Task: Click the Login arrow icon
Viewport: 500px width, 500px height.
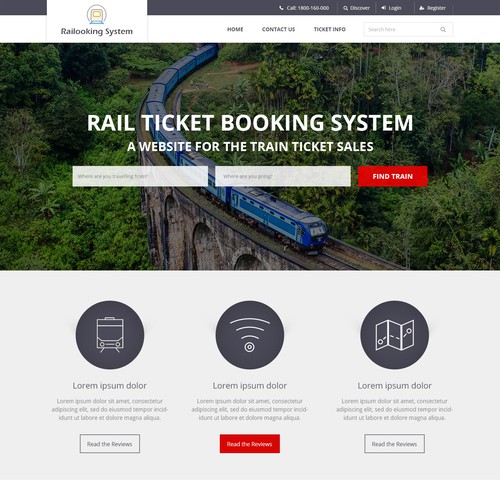Action: (384, 8)
